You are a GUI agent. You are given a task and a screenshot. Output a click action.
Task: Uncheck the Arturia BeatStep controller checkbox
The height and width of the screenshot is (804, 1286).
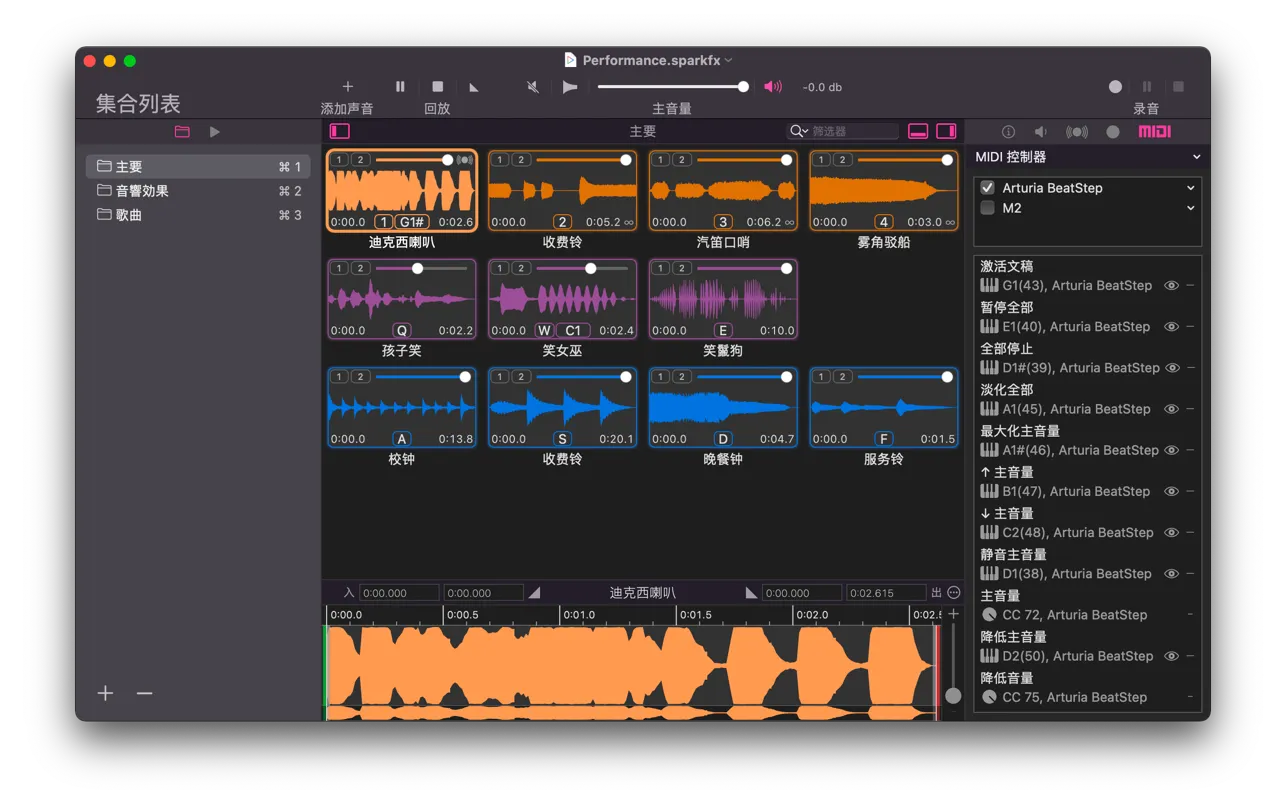point(985,187)
